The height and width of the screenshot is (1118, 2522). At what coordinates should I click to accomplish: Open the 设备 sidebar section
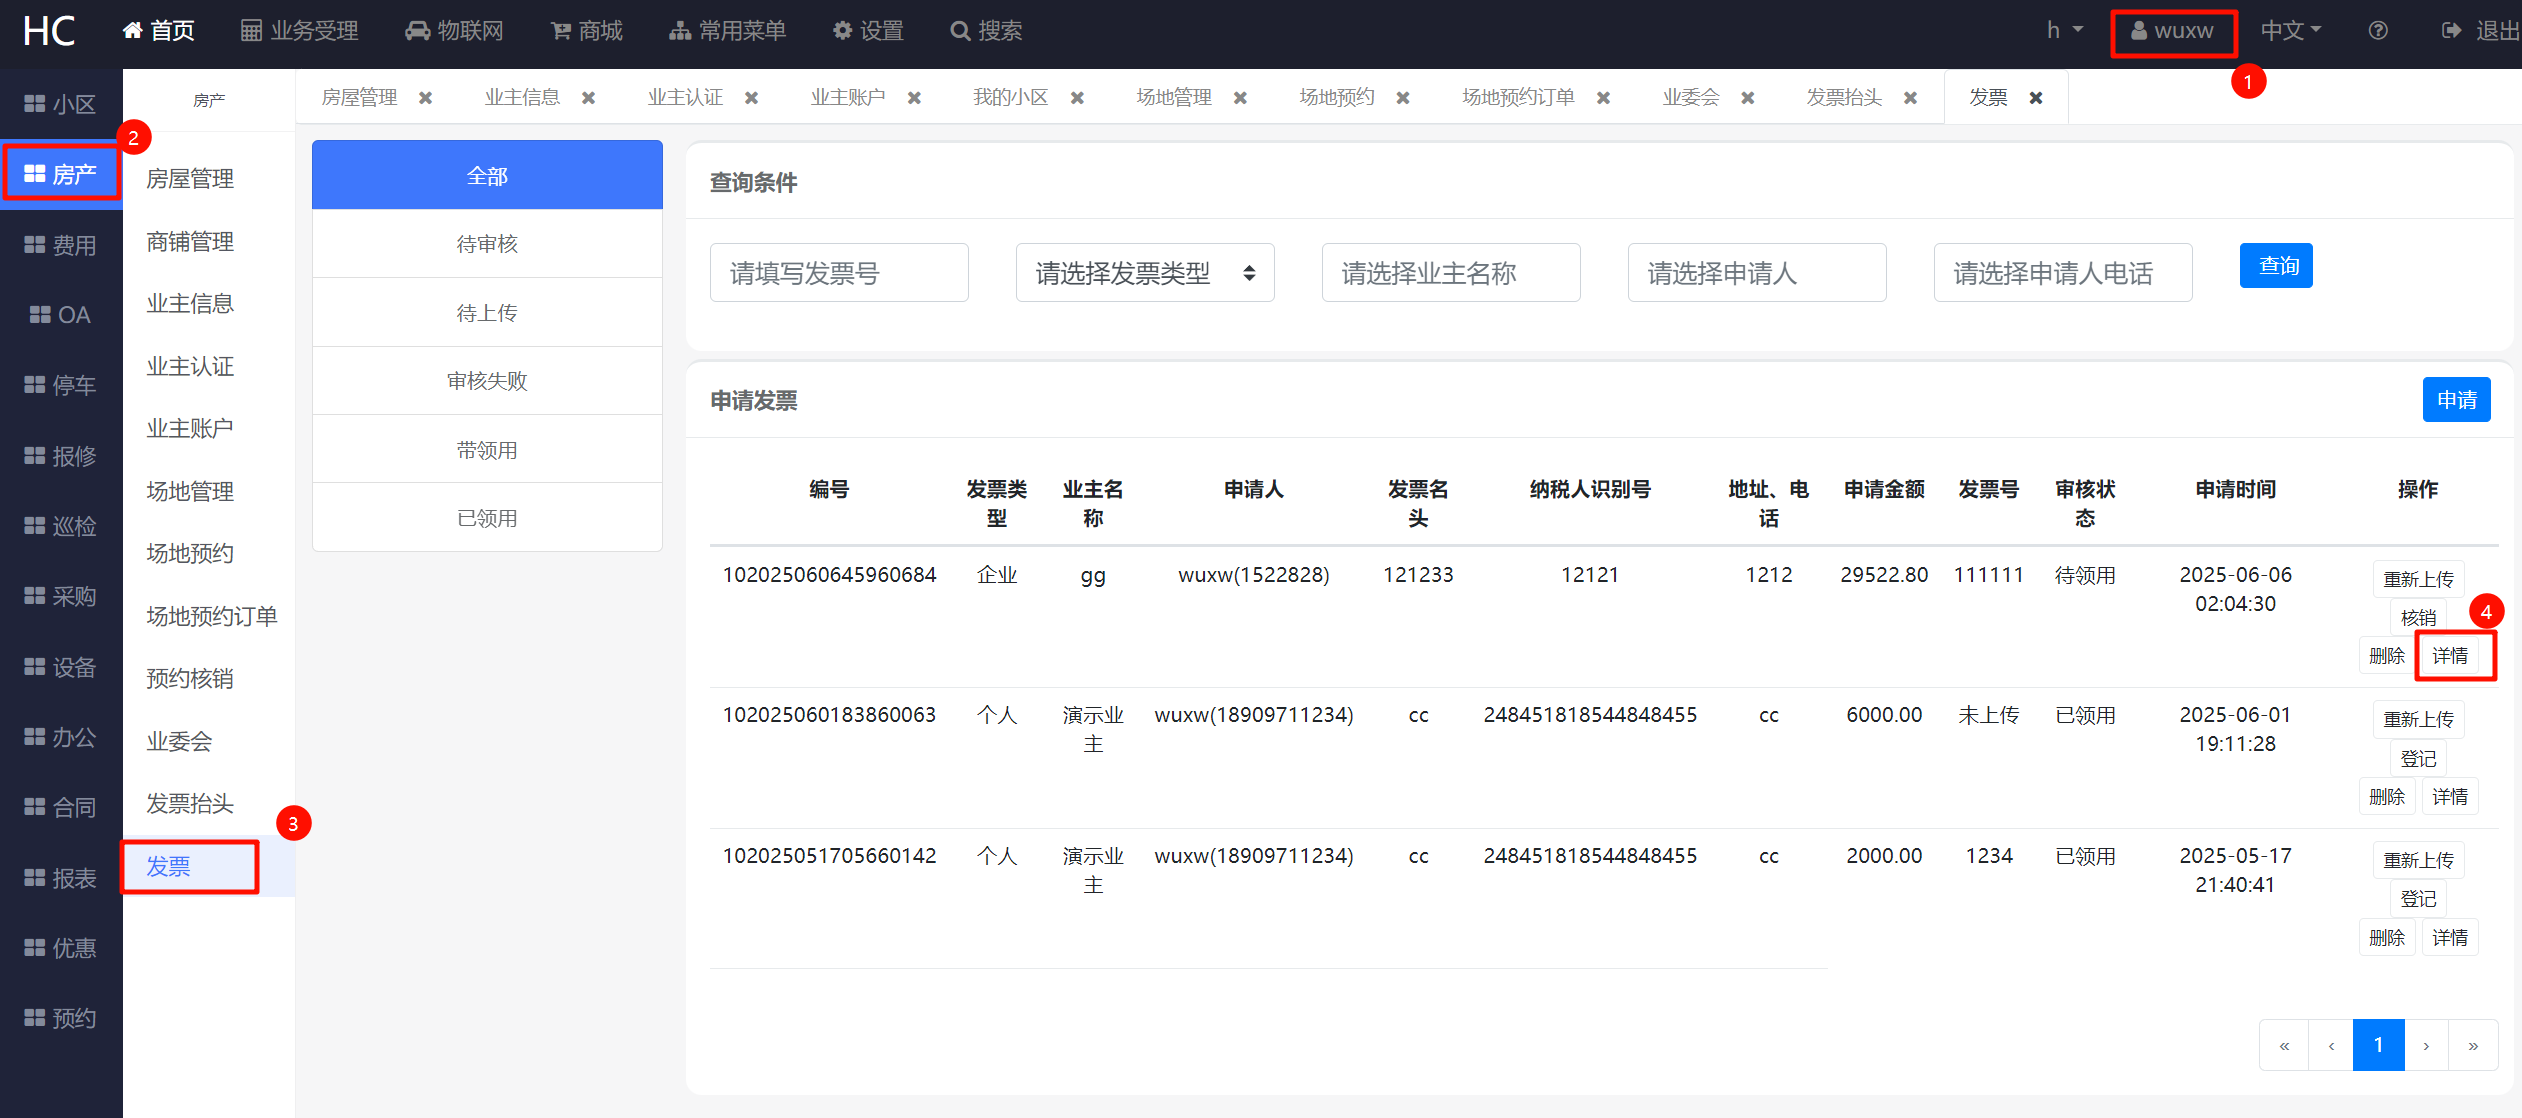point(61,667)
